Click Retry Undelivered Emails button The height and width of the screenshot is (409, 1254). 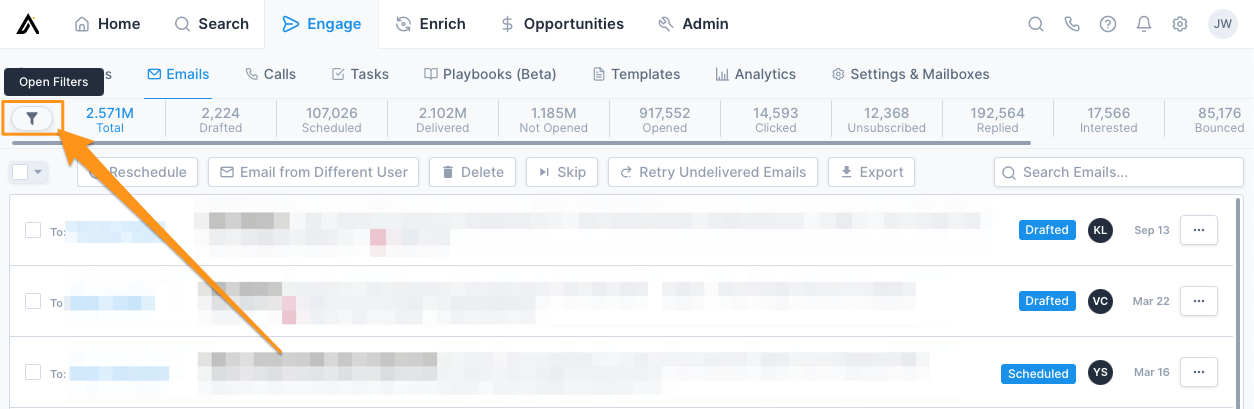point(713,172)
